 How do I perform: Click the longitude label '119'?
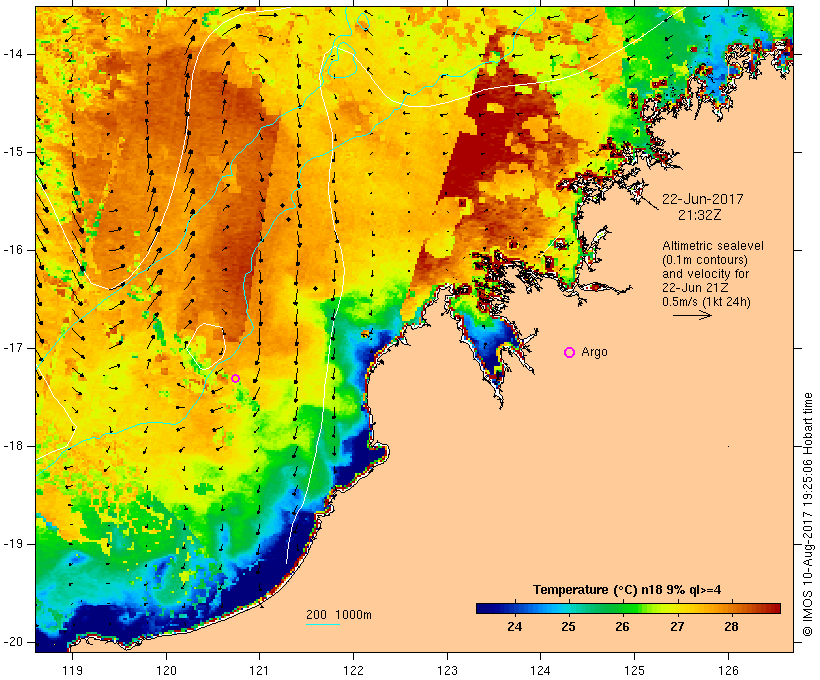(x=72, y=670)
